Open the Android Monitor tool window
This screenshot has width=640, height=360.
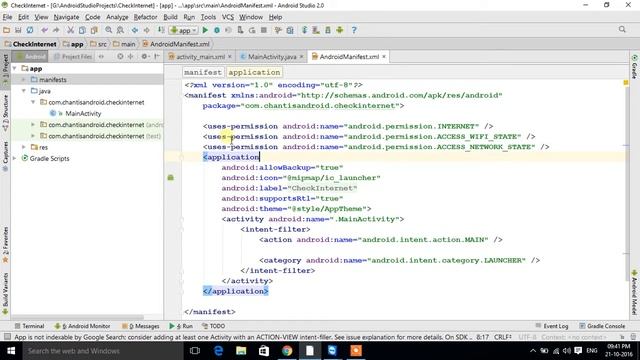tap(82, 326)
